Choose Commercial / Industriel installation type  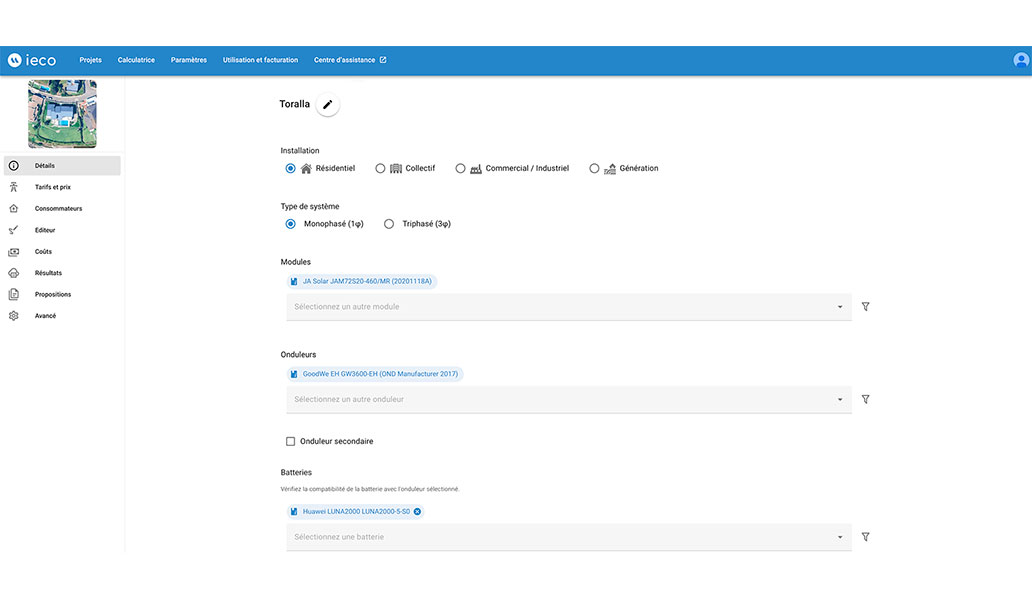pyautogui.click(x=461, y=169)
